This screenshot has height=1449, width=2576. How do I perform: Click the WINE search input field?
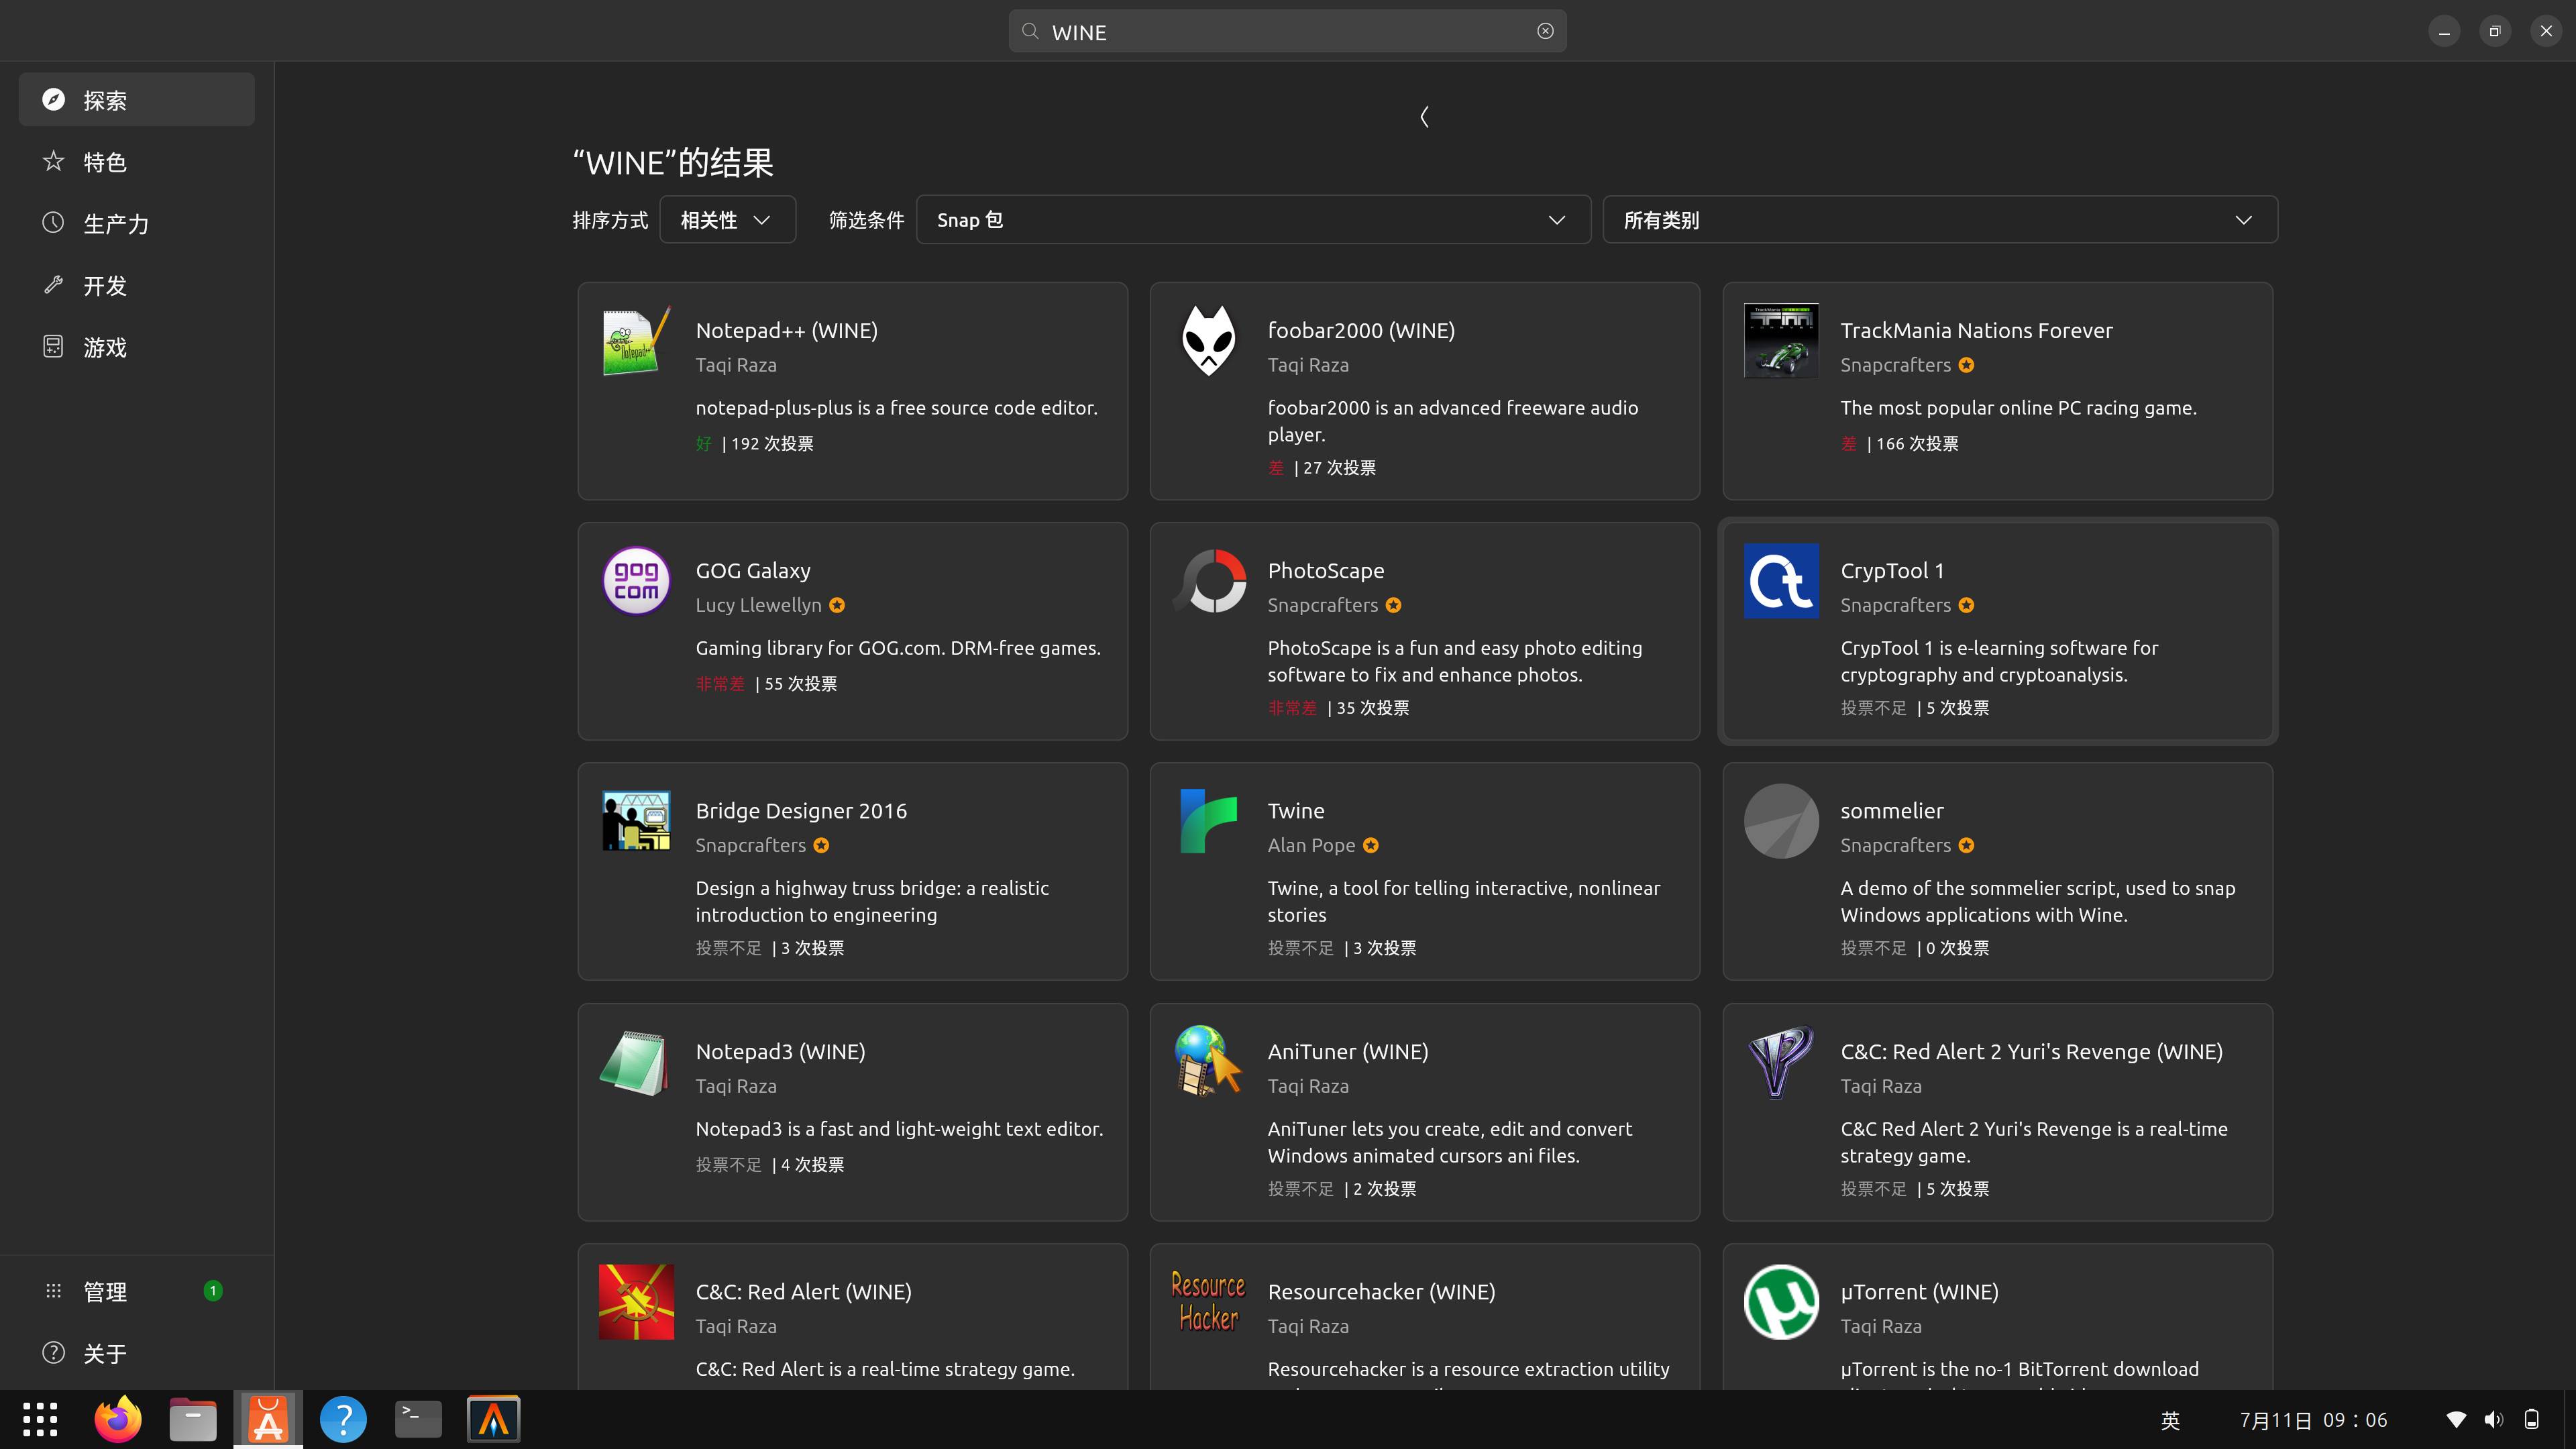(1287, 31)
